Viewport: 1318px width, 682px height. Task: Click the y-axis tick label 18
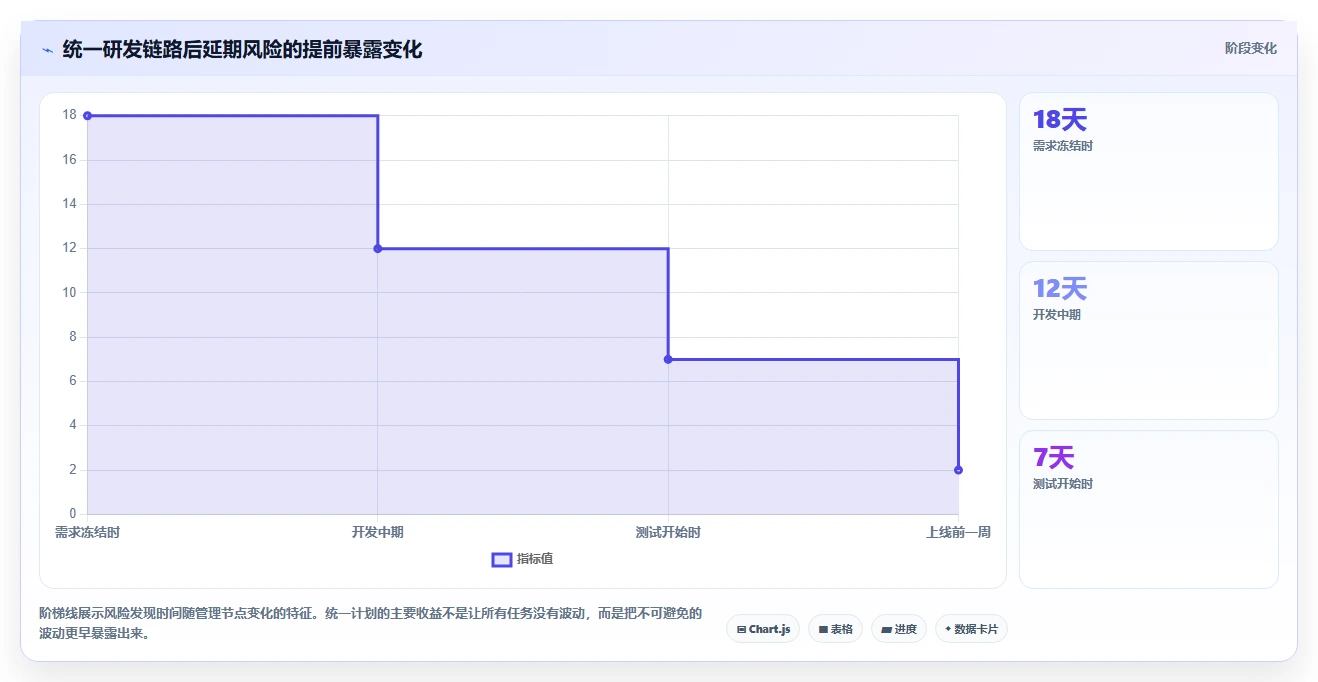[x=69, y=115]
